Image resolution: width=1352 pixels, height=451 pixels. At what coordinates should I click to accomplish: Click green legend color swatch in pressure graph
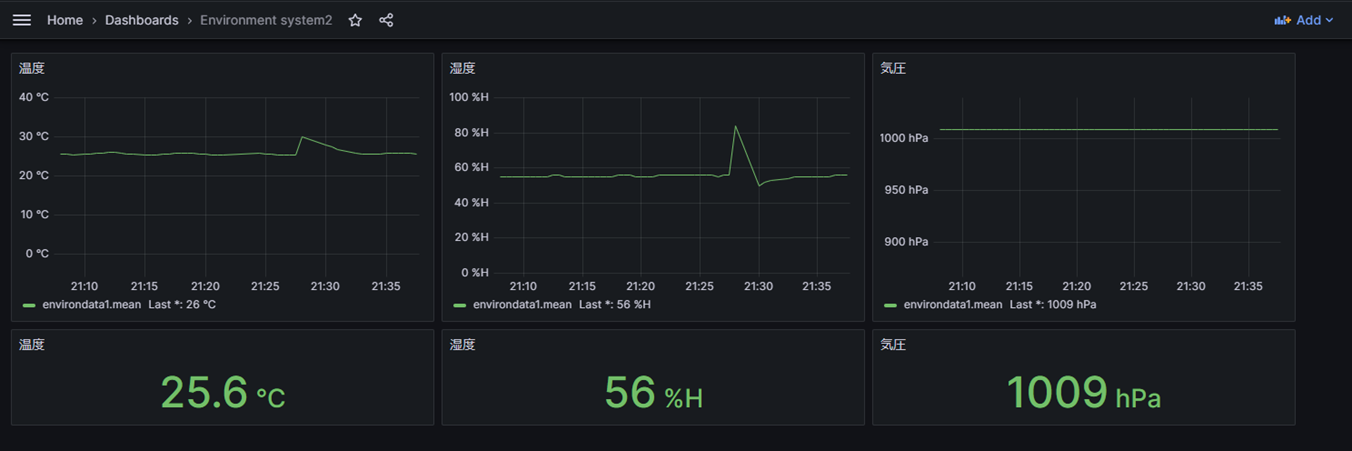point(891,305)
